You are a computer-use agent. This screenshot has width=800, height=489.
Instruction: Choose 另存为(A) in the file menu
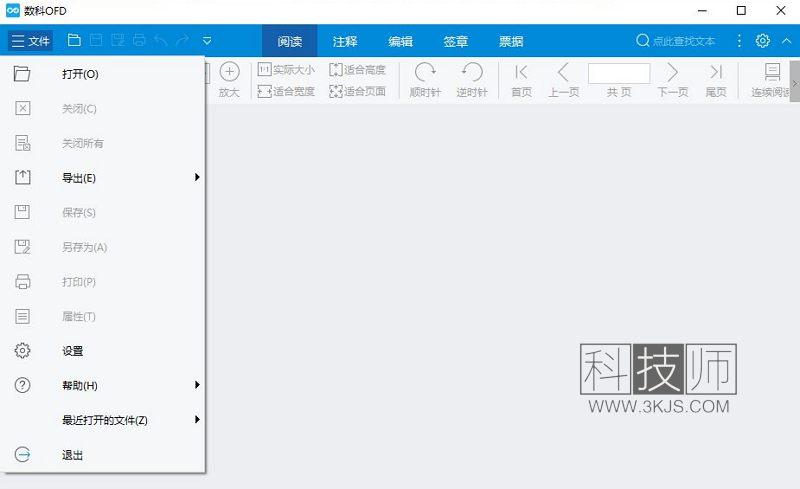tap(103, 247)
